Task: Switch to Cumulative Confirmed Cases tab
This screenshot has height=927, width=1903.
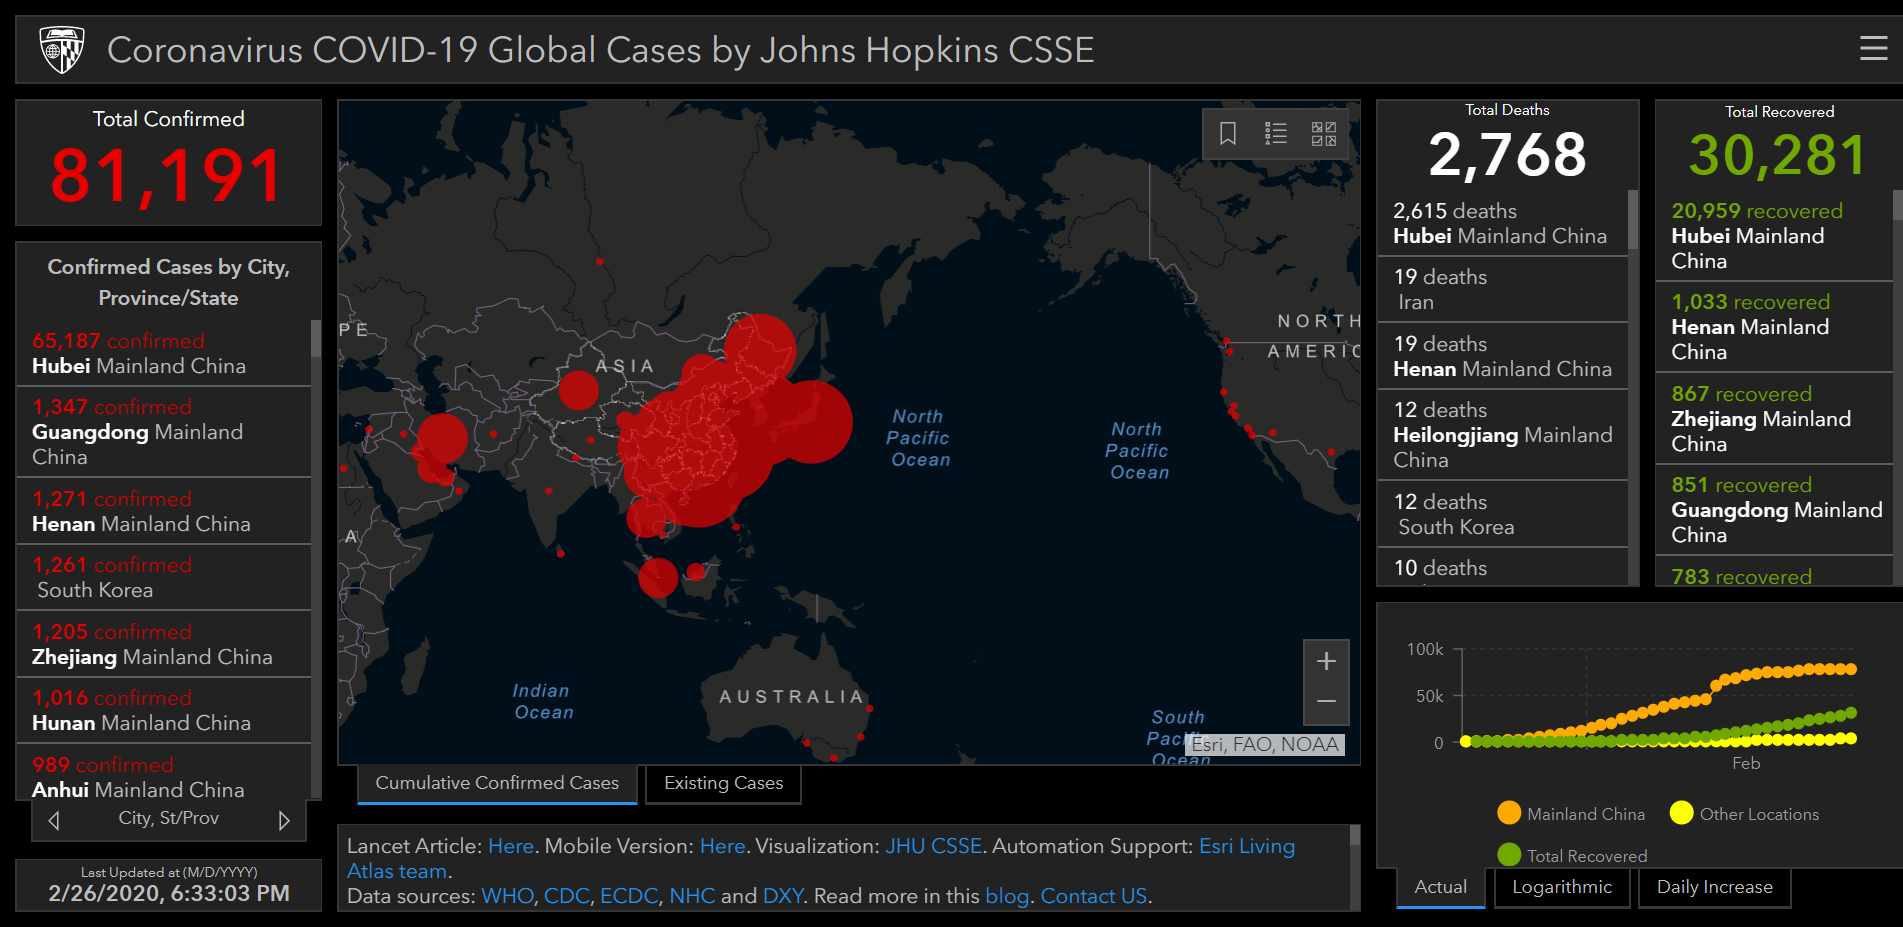Action: coord(497,783)
